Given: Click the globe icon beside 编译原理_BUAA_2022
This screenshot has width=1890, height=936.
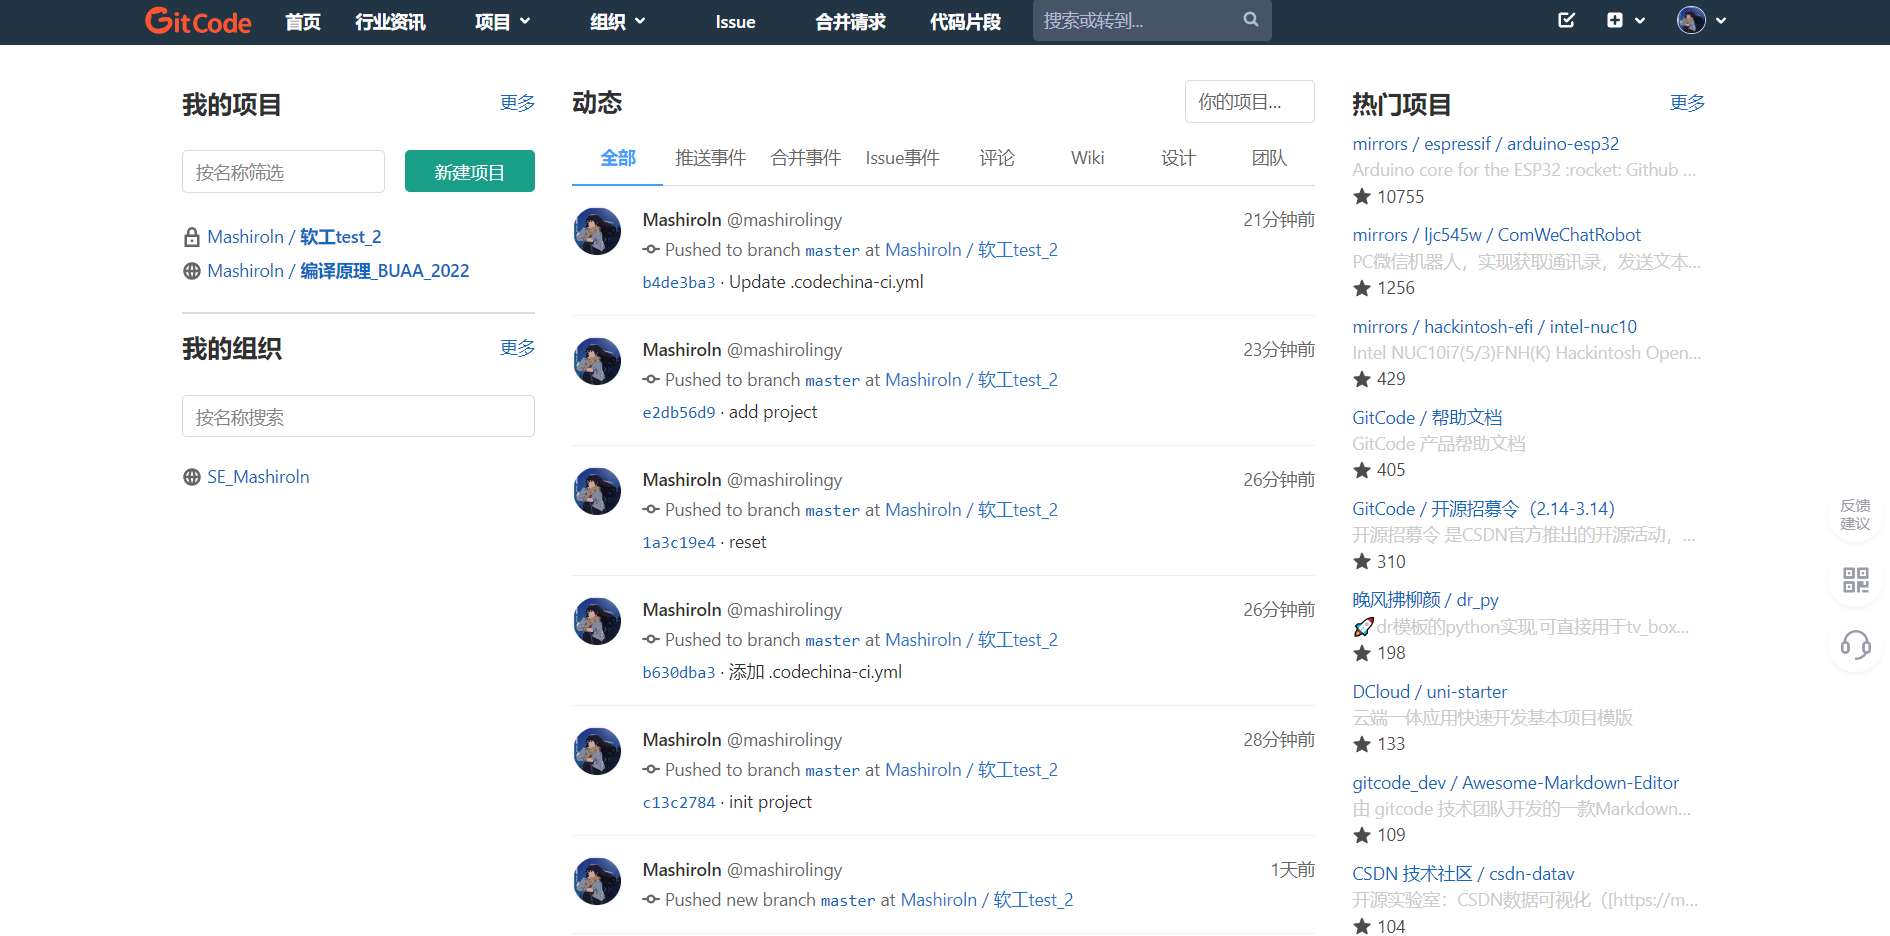Looking at the screenshot, I should (192, 271).
